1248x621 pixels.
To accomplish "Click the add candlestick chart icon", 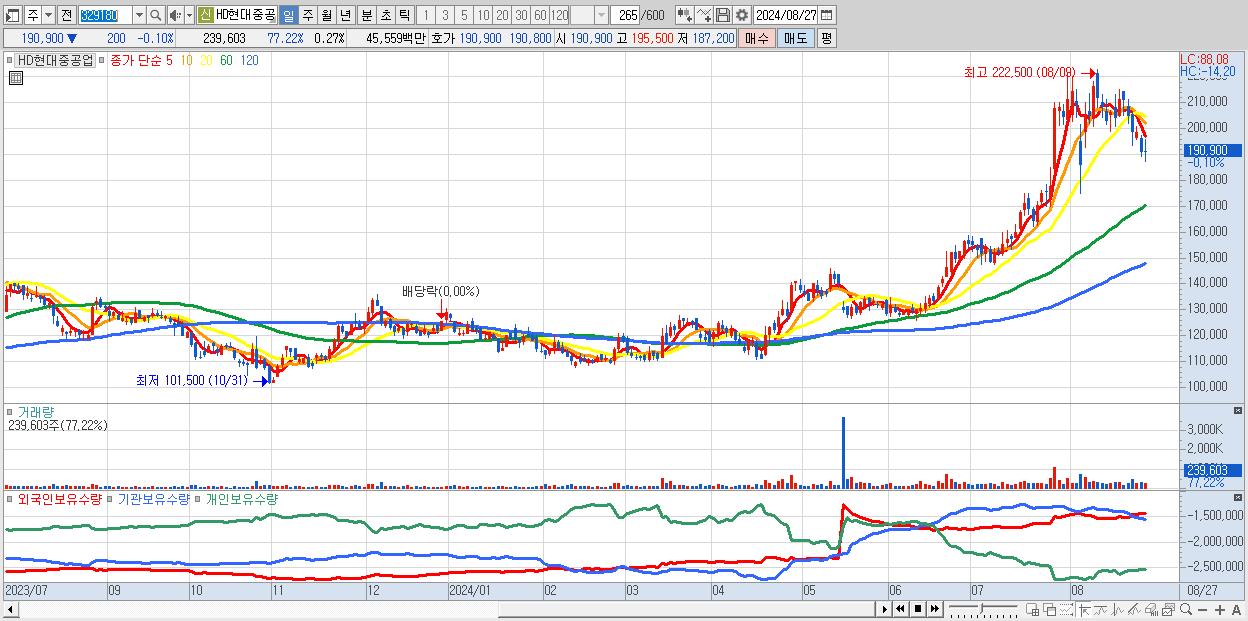I will [x=685, y=15].
